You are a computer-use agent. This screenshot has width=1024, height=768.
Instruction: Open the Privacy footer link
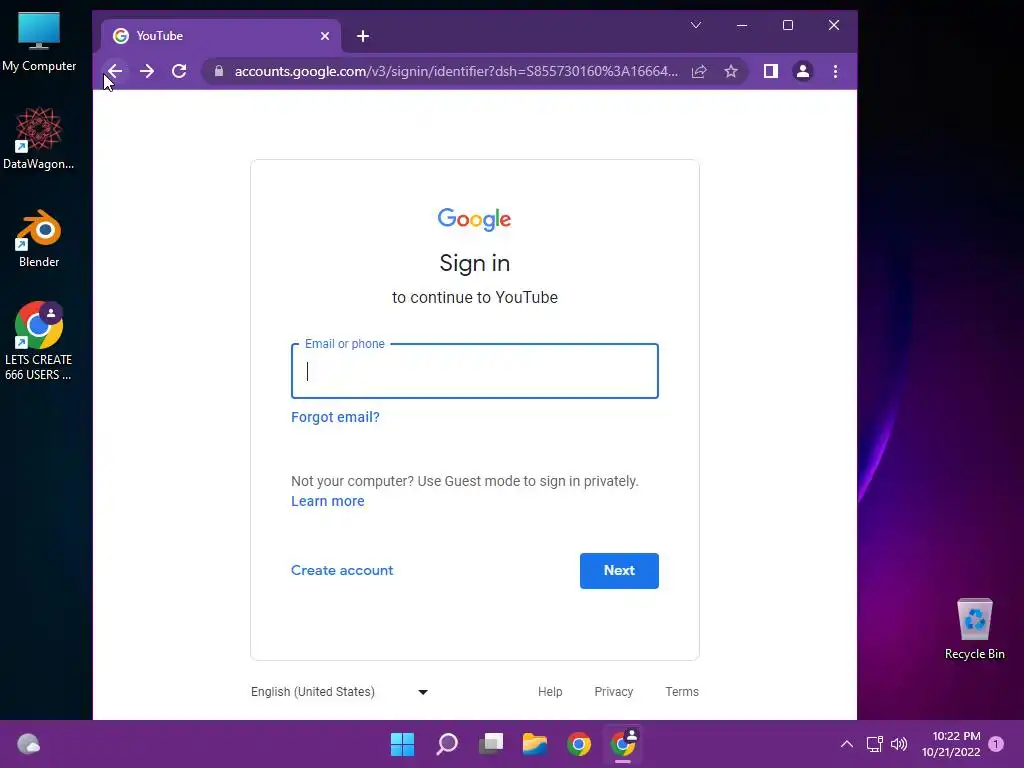[x=614, y=692]
